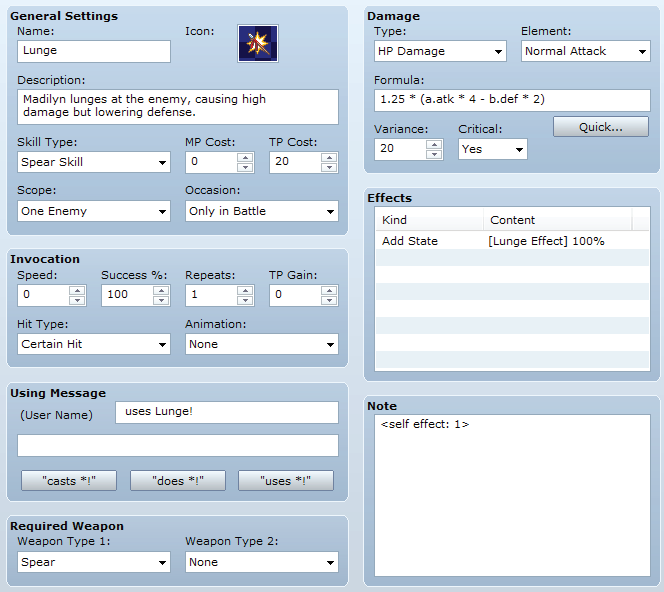The width and height of the screenshot is (664, 592).
Task: Click the "[Lunge Effect] 100%" content cell
Action: (546, 241)
